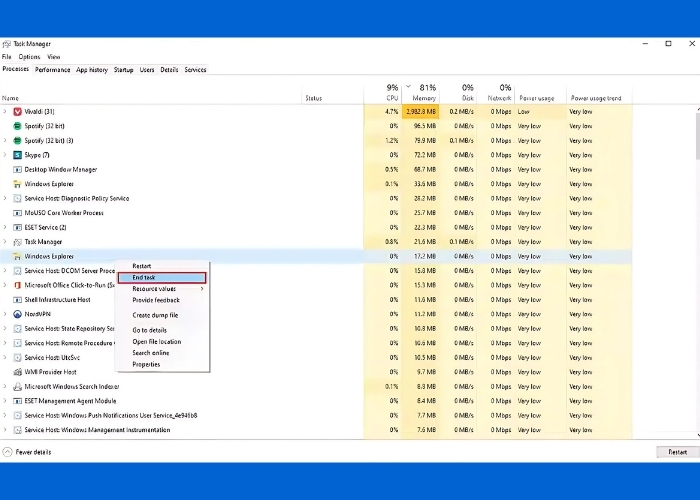
Task: Open the Startup tab
Action: tap(123, 70)
